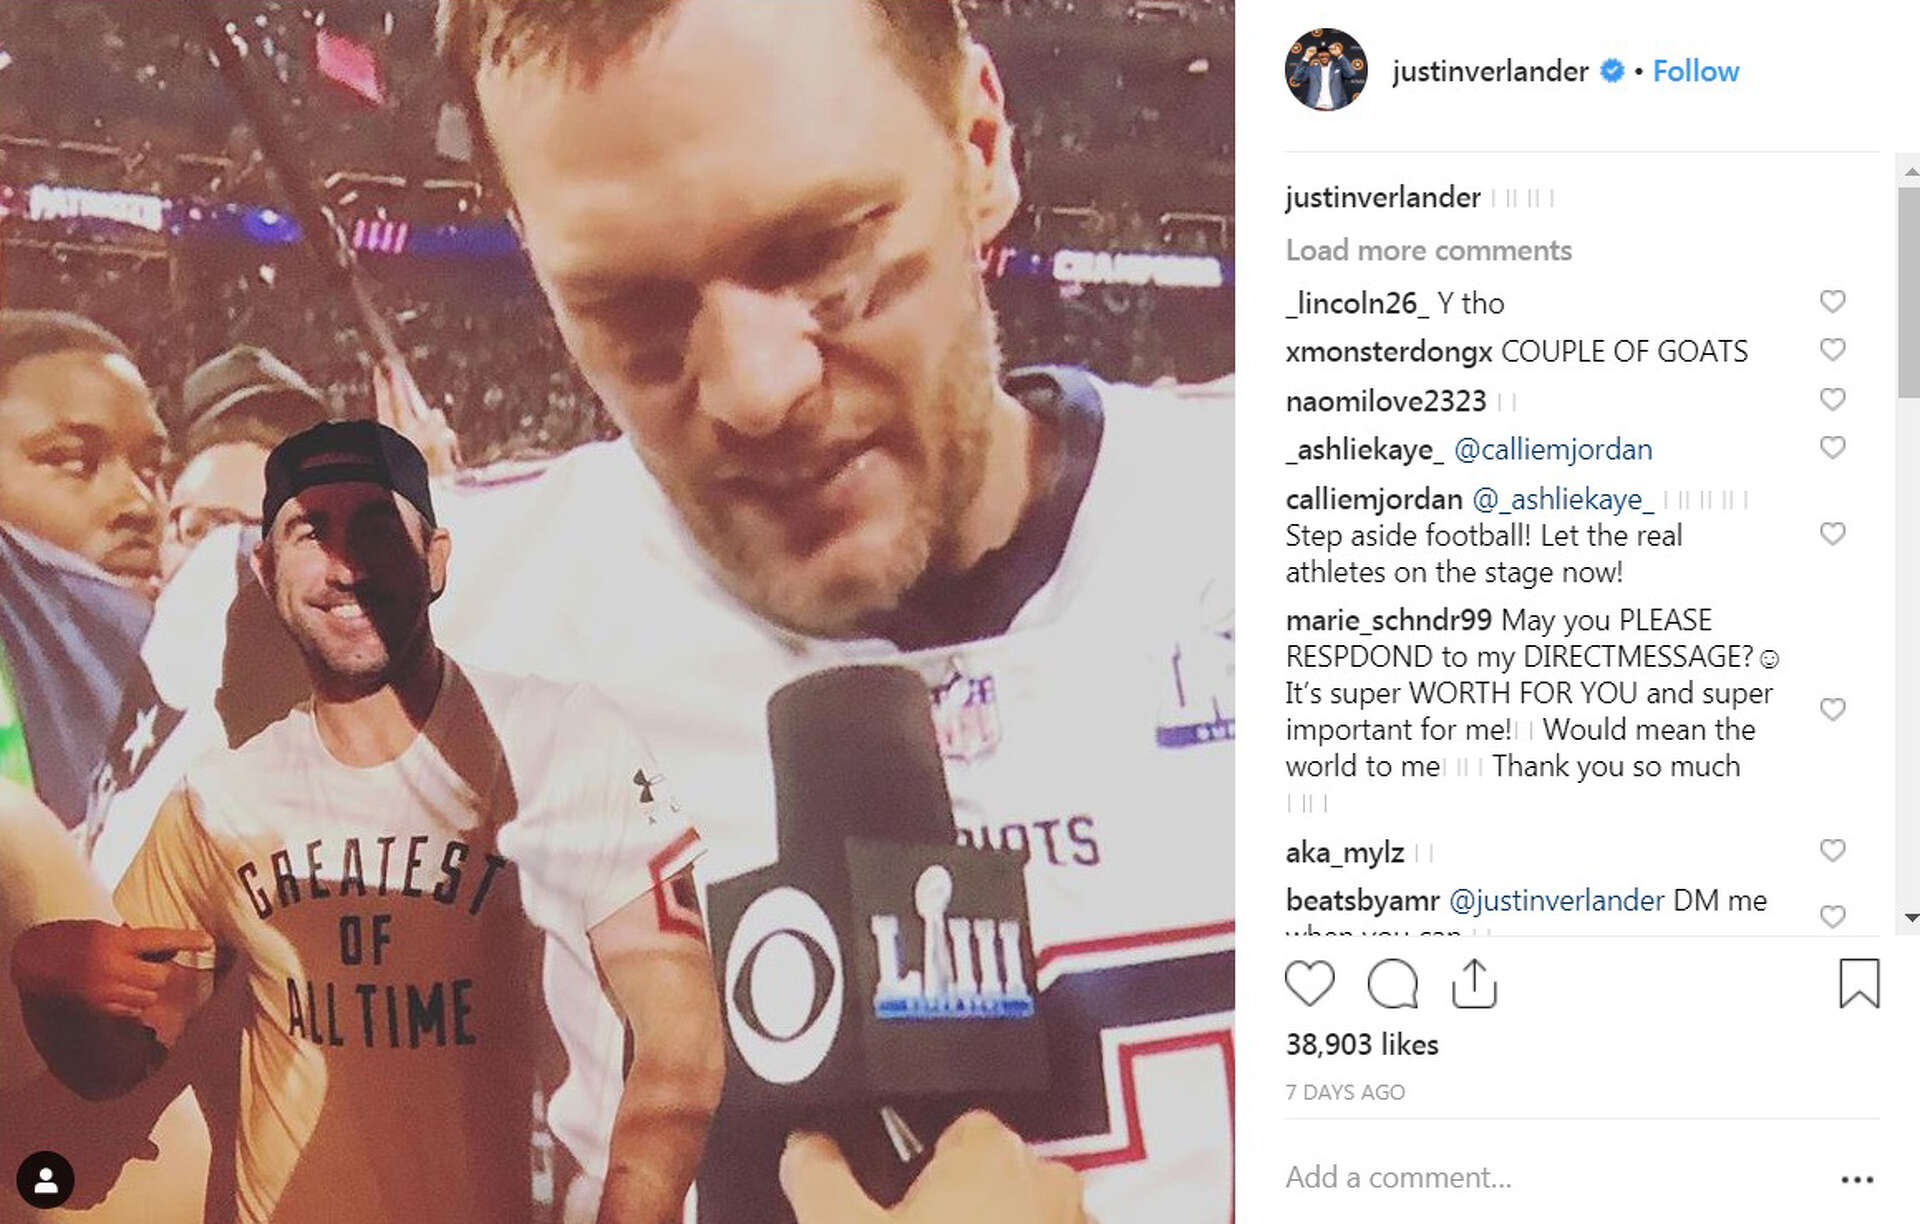Like the xmonsterdongx COUPLE OF GOATS comment
This screenshot has width=1920, height=1224.
pos(1832,350)
